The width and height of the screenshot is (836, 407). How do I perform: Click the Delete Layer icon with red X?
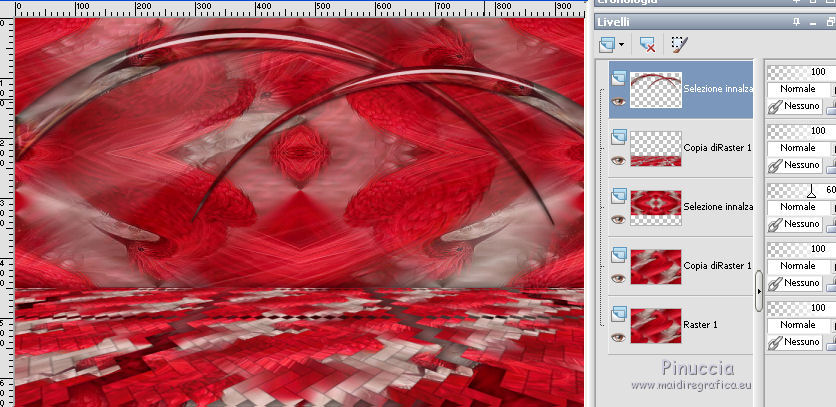[x=647, y=45]
